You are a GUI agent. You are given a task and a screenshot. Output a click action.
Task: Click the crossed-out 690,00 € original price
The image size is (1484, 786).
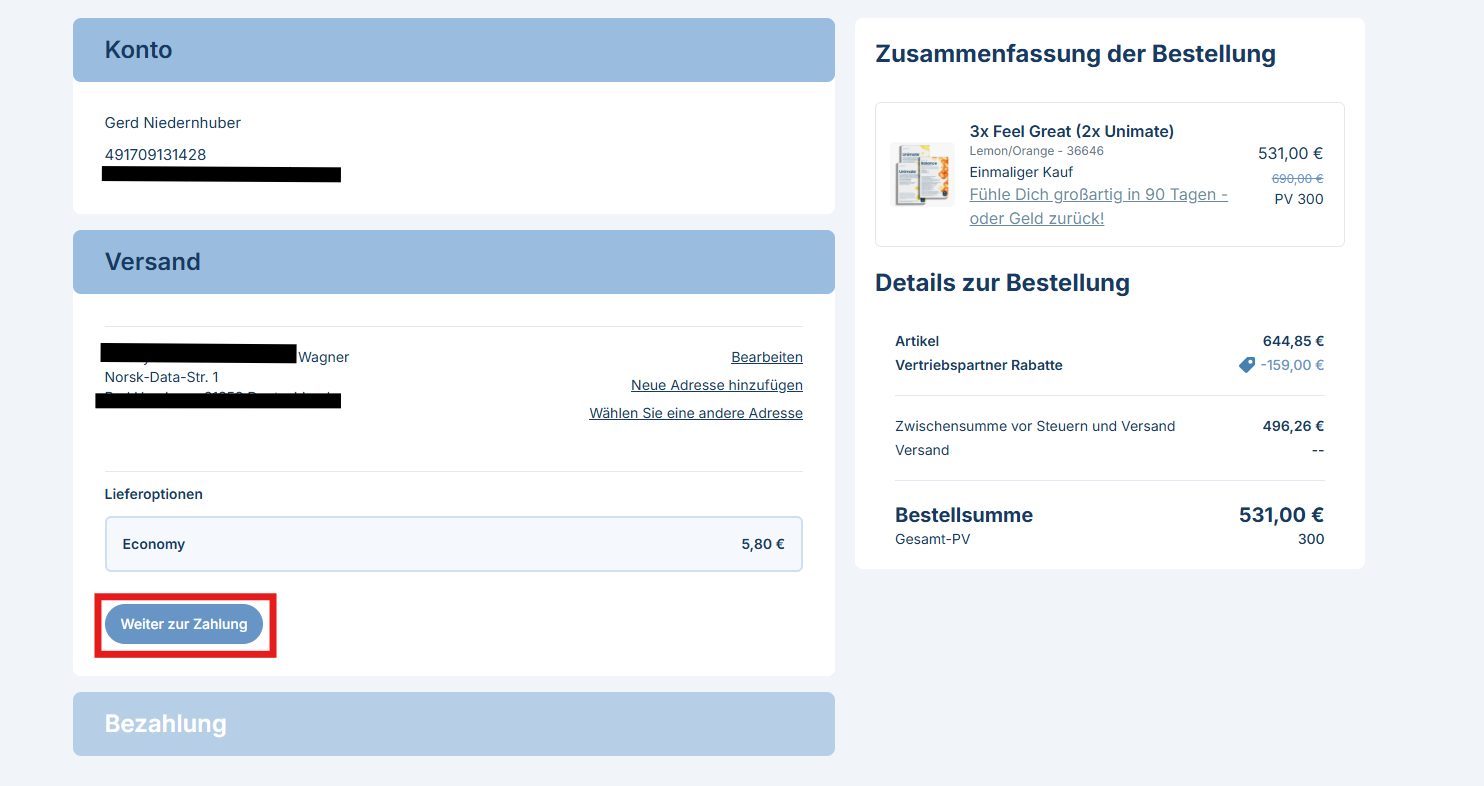pos(1296,178)
